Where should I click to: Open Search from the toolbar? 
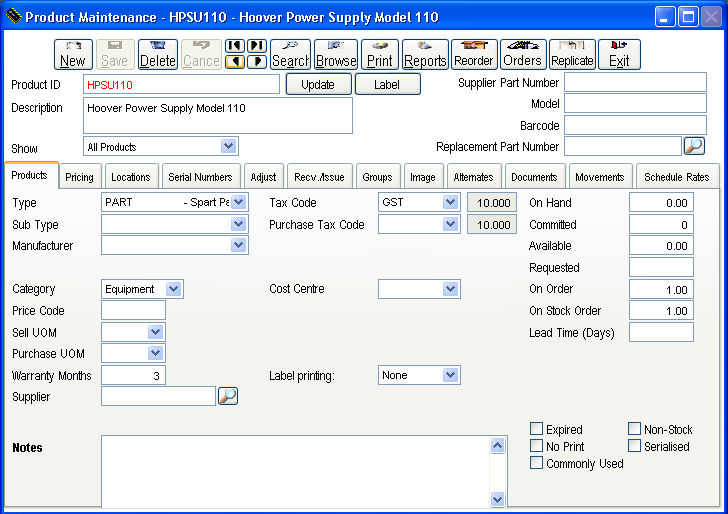(x=290, y=54)
